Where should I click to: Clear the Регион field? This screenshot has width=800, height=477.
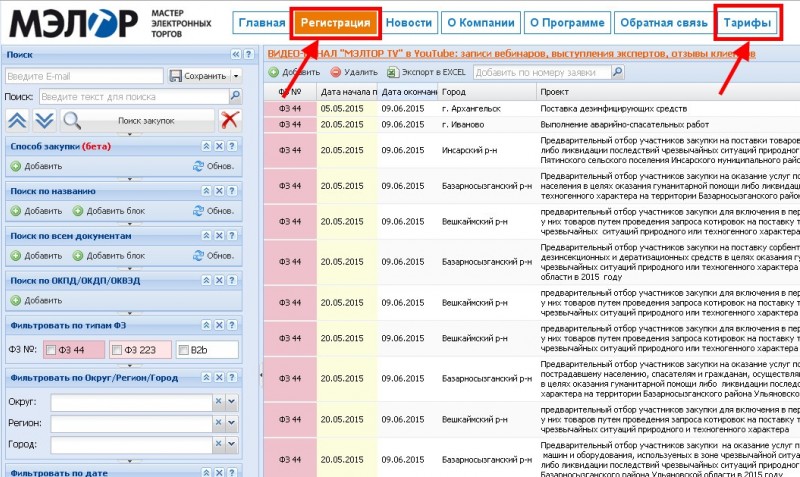pyautogui.click(x=218, y=423)
